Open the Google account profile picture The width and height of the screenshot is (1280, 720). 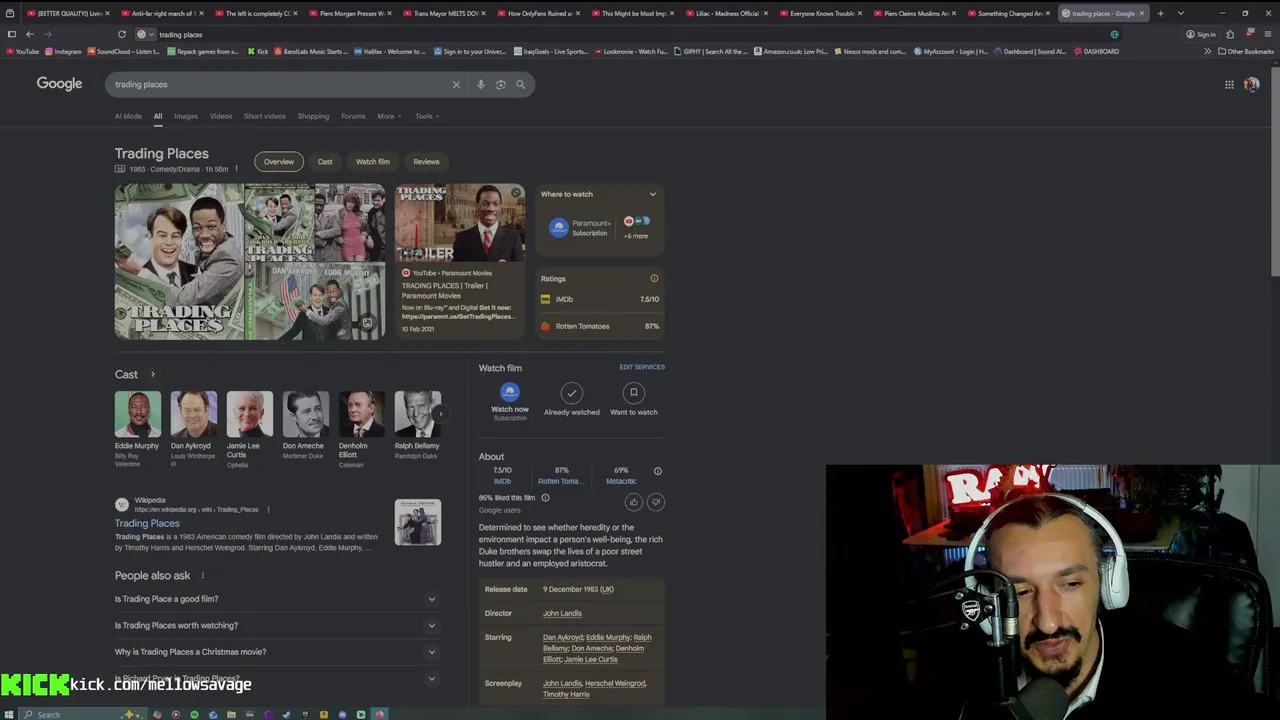1251,85
